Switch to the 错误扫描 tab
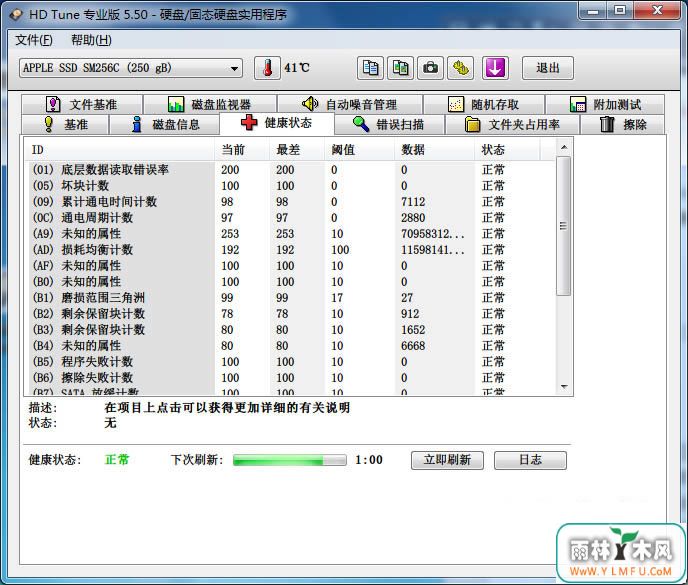This screenshot has width=688, height=585. click(390, 125)
